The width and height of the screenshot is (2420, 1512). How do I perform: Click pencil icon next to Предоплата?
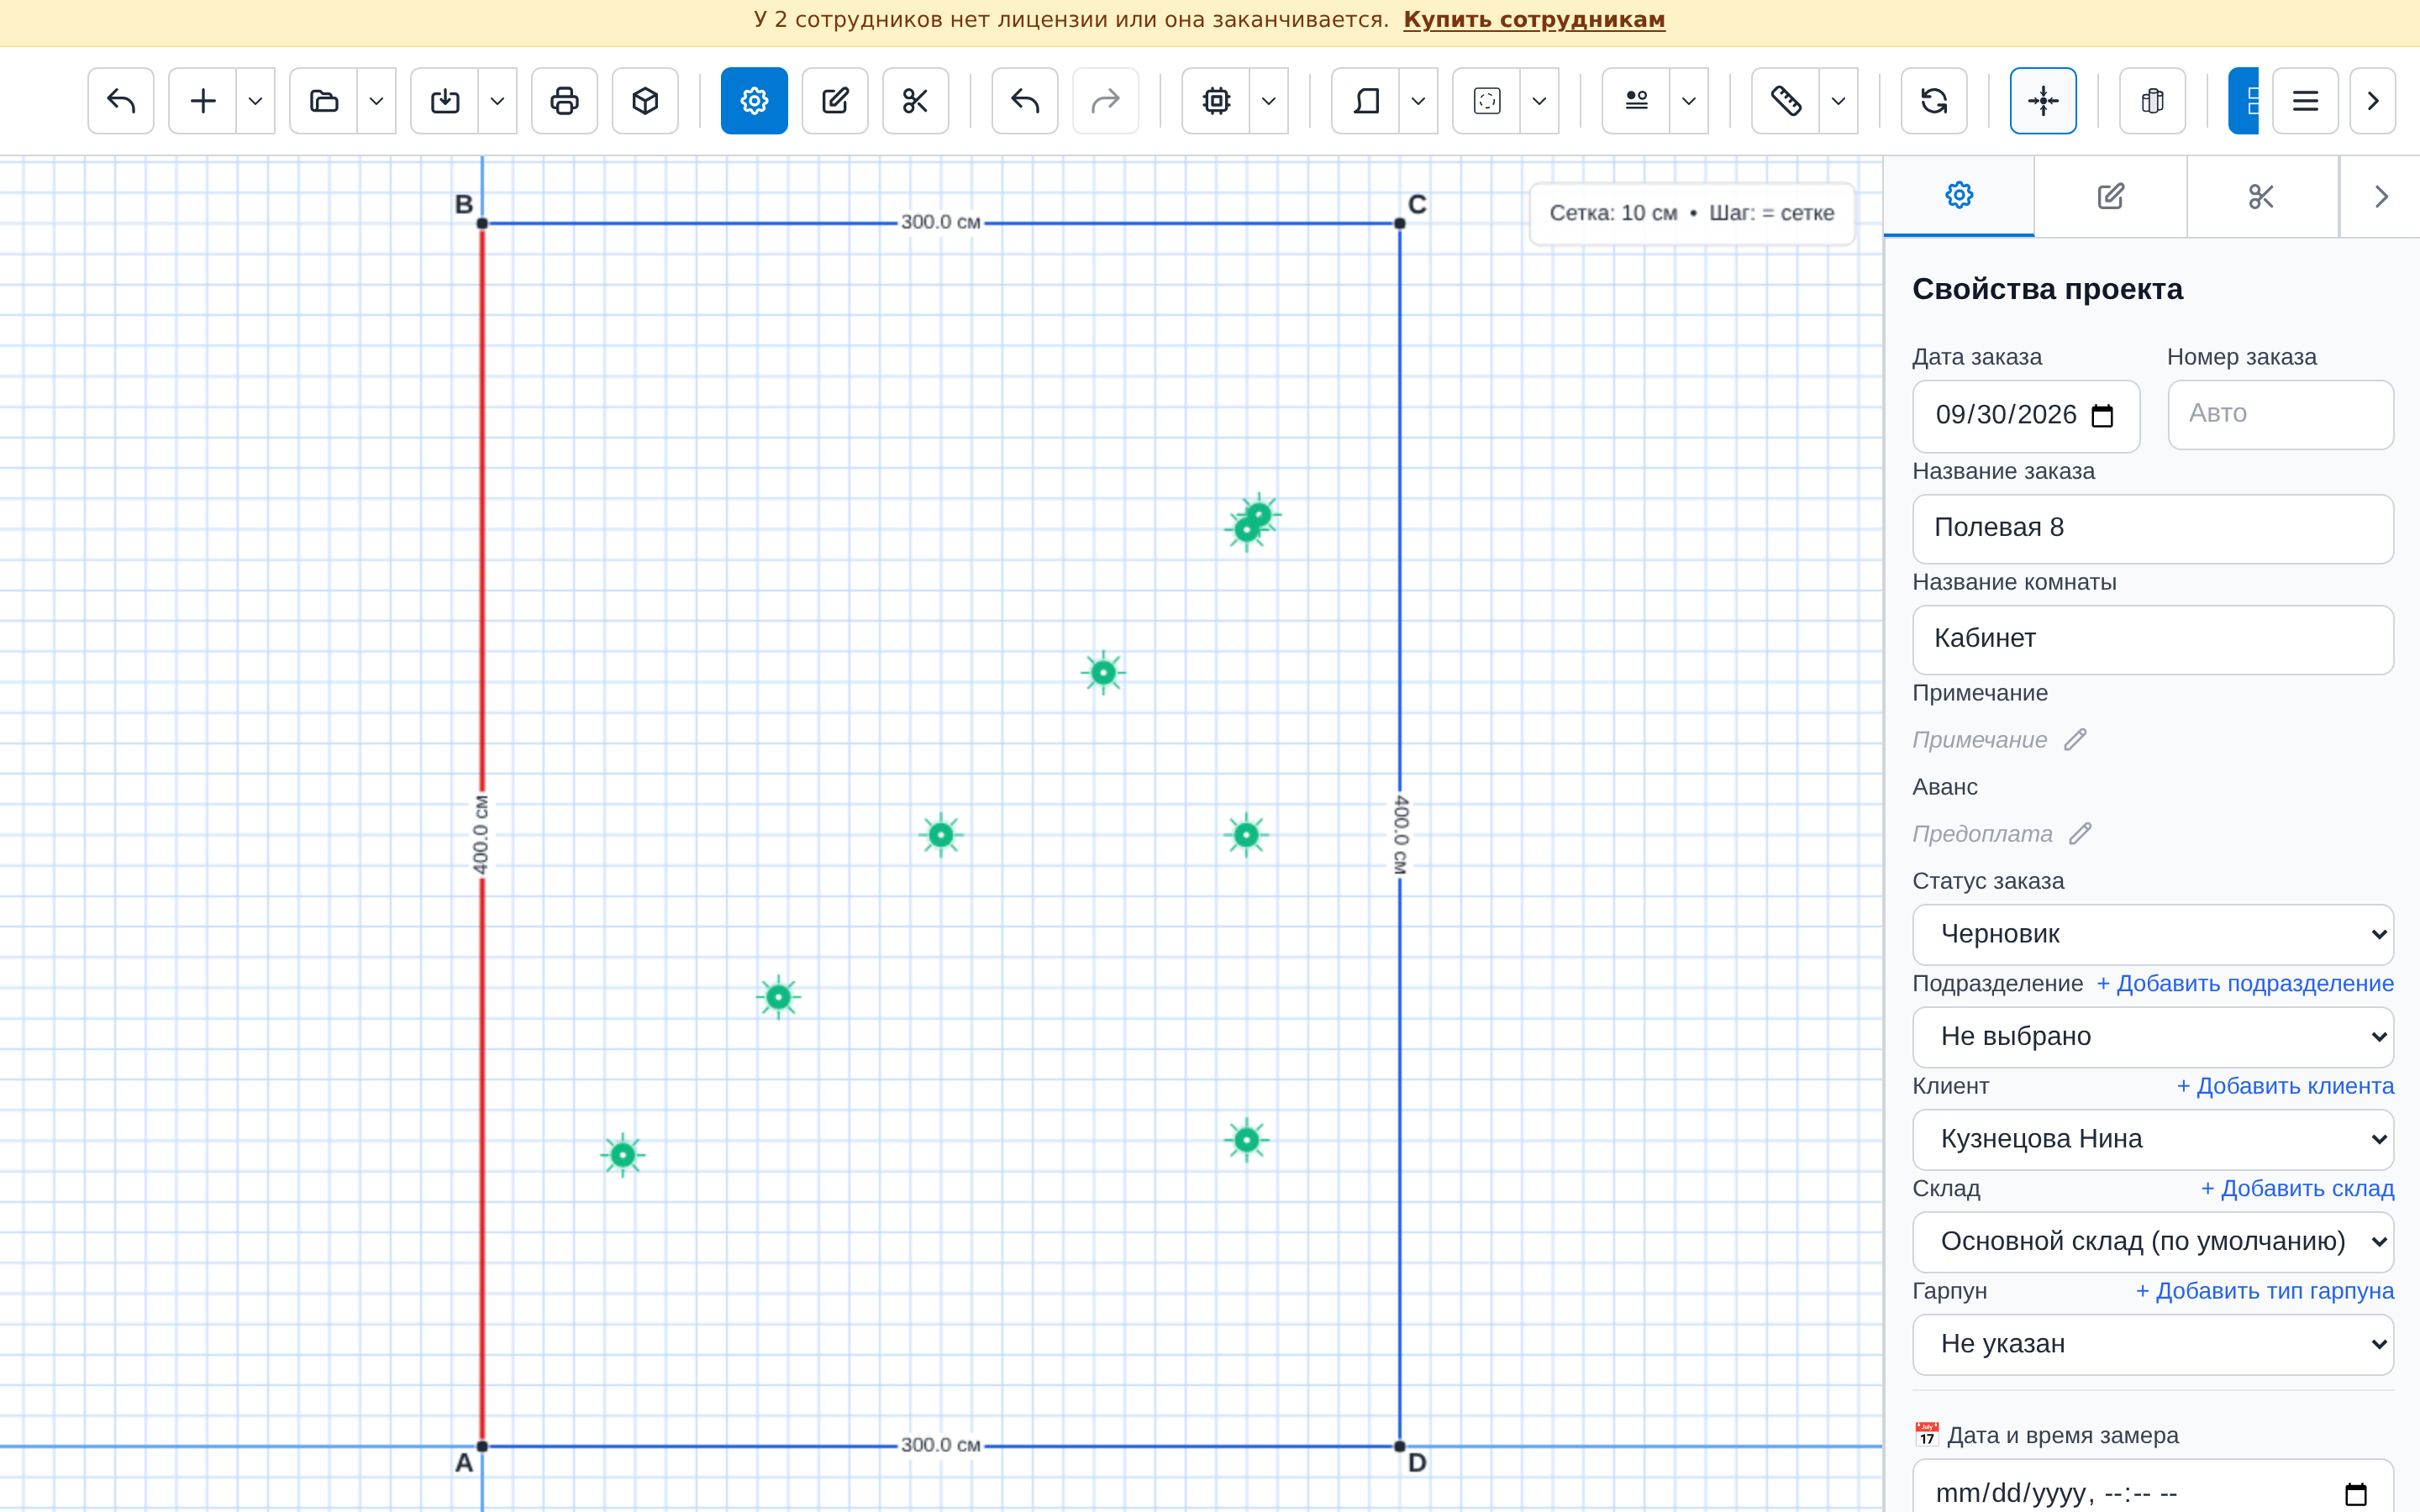[2080, 833]
